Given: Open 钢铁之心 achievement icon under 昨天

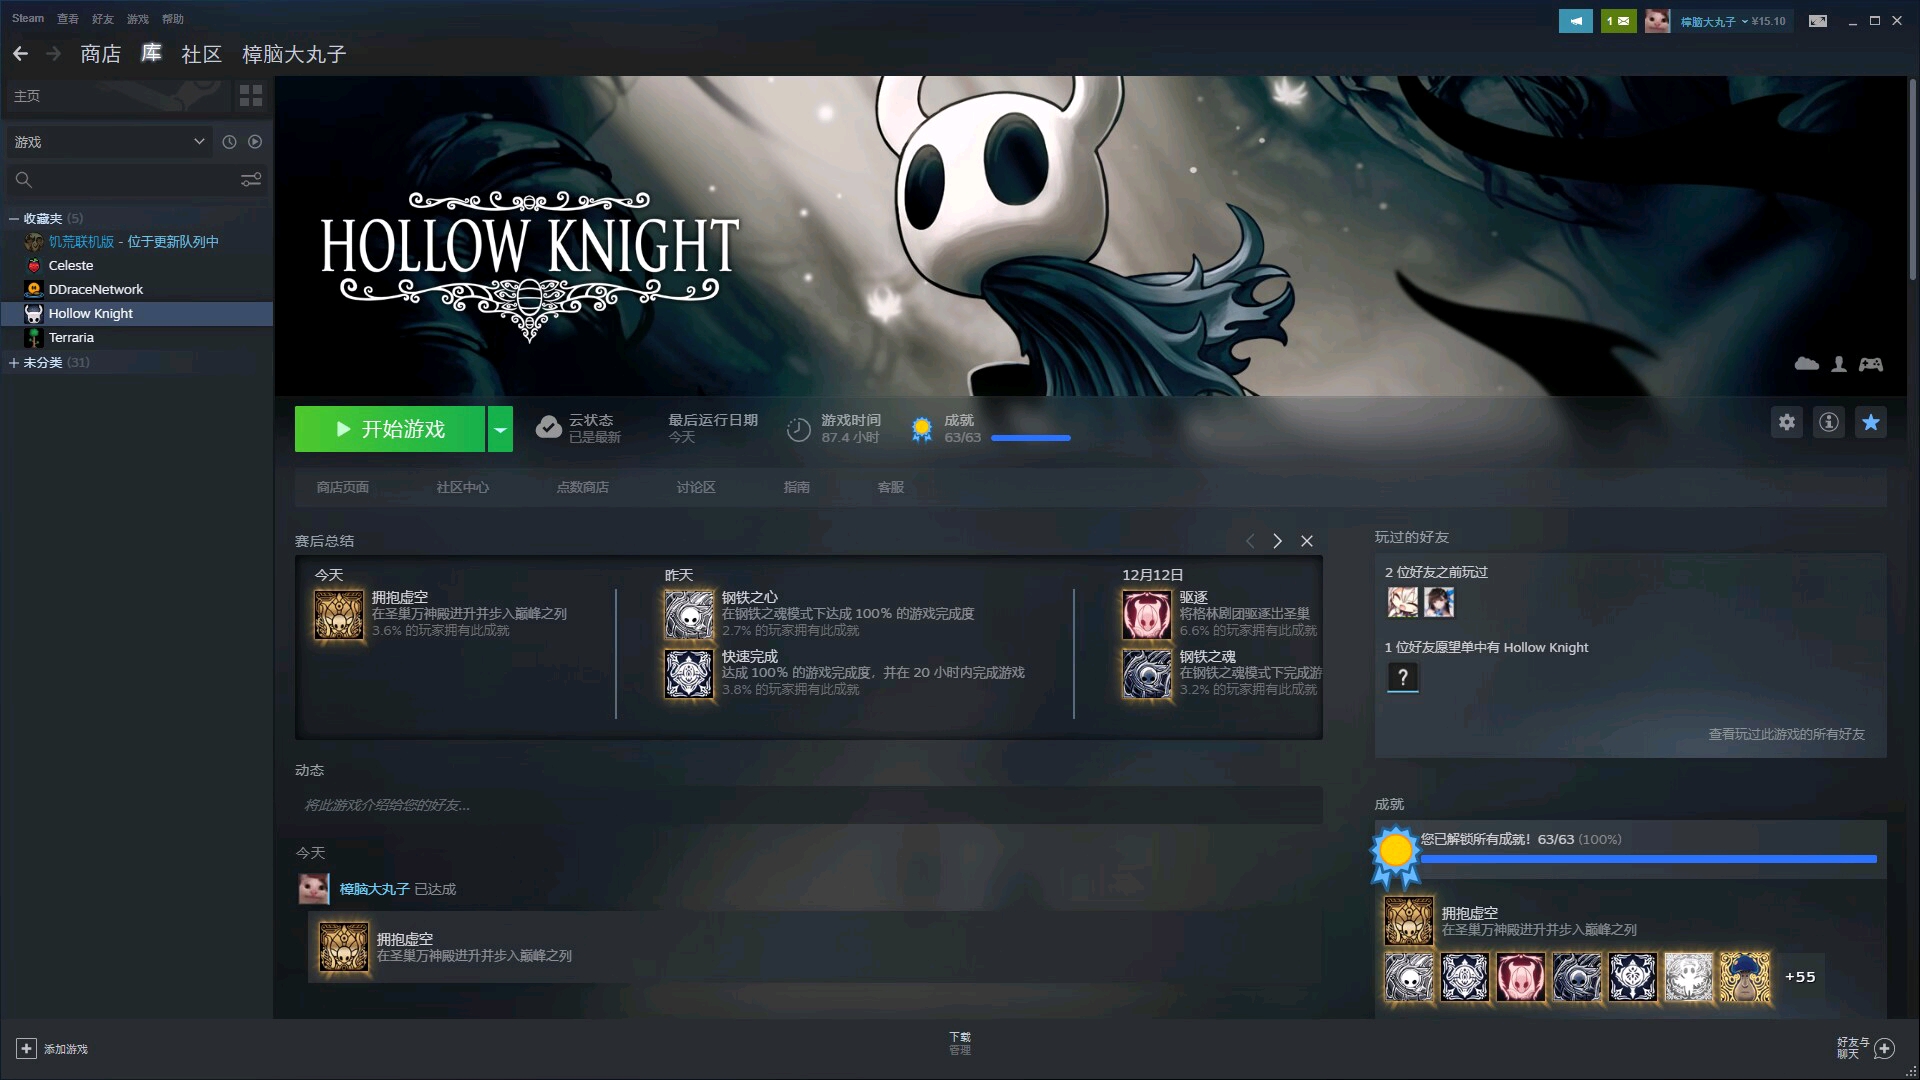Looking at the screenshot, I should tap(689, 614).
